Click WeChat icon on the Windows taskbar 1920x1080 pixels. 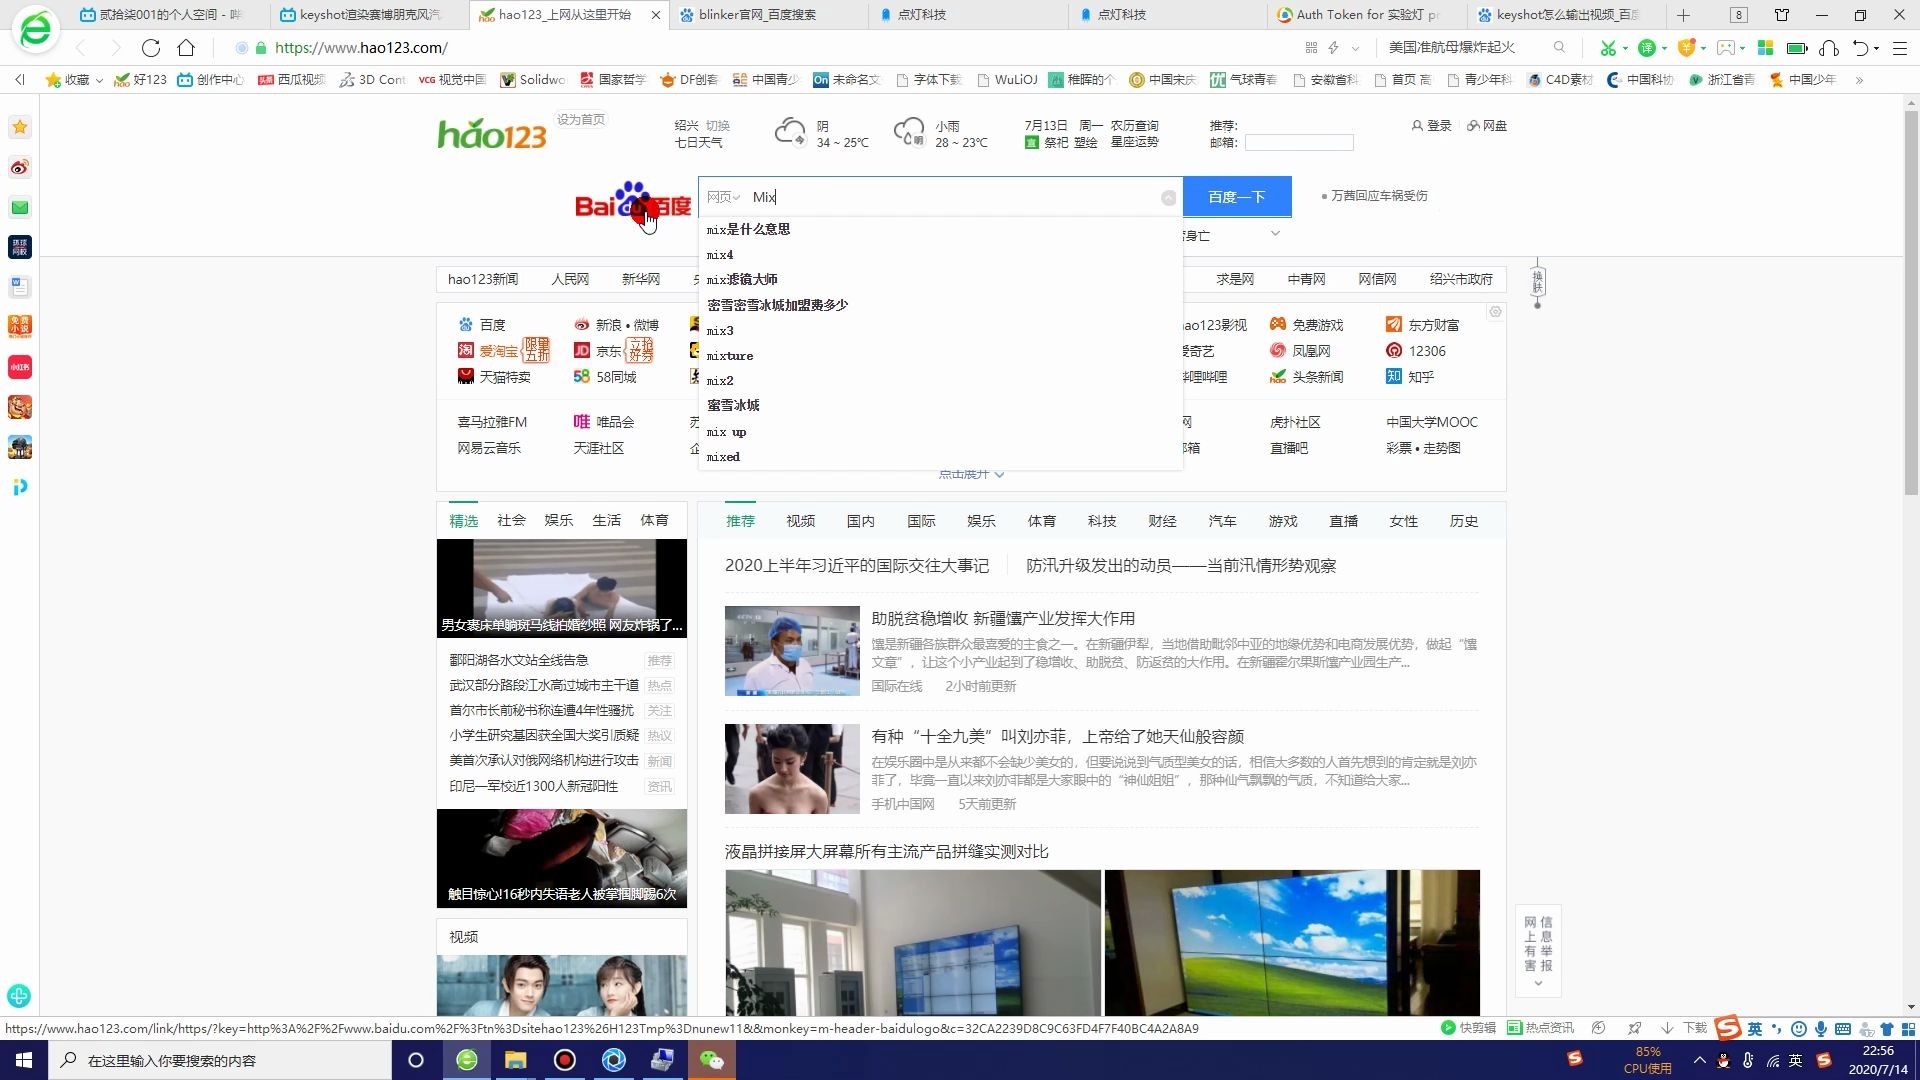click(712, 1060)
